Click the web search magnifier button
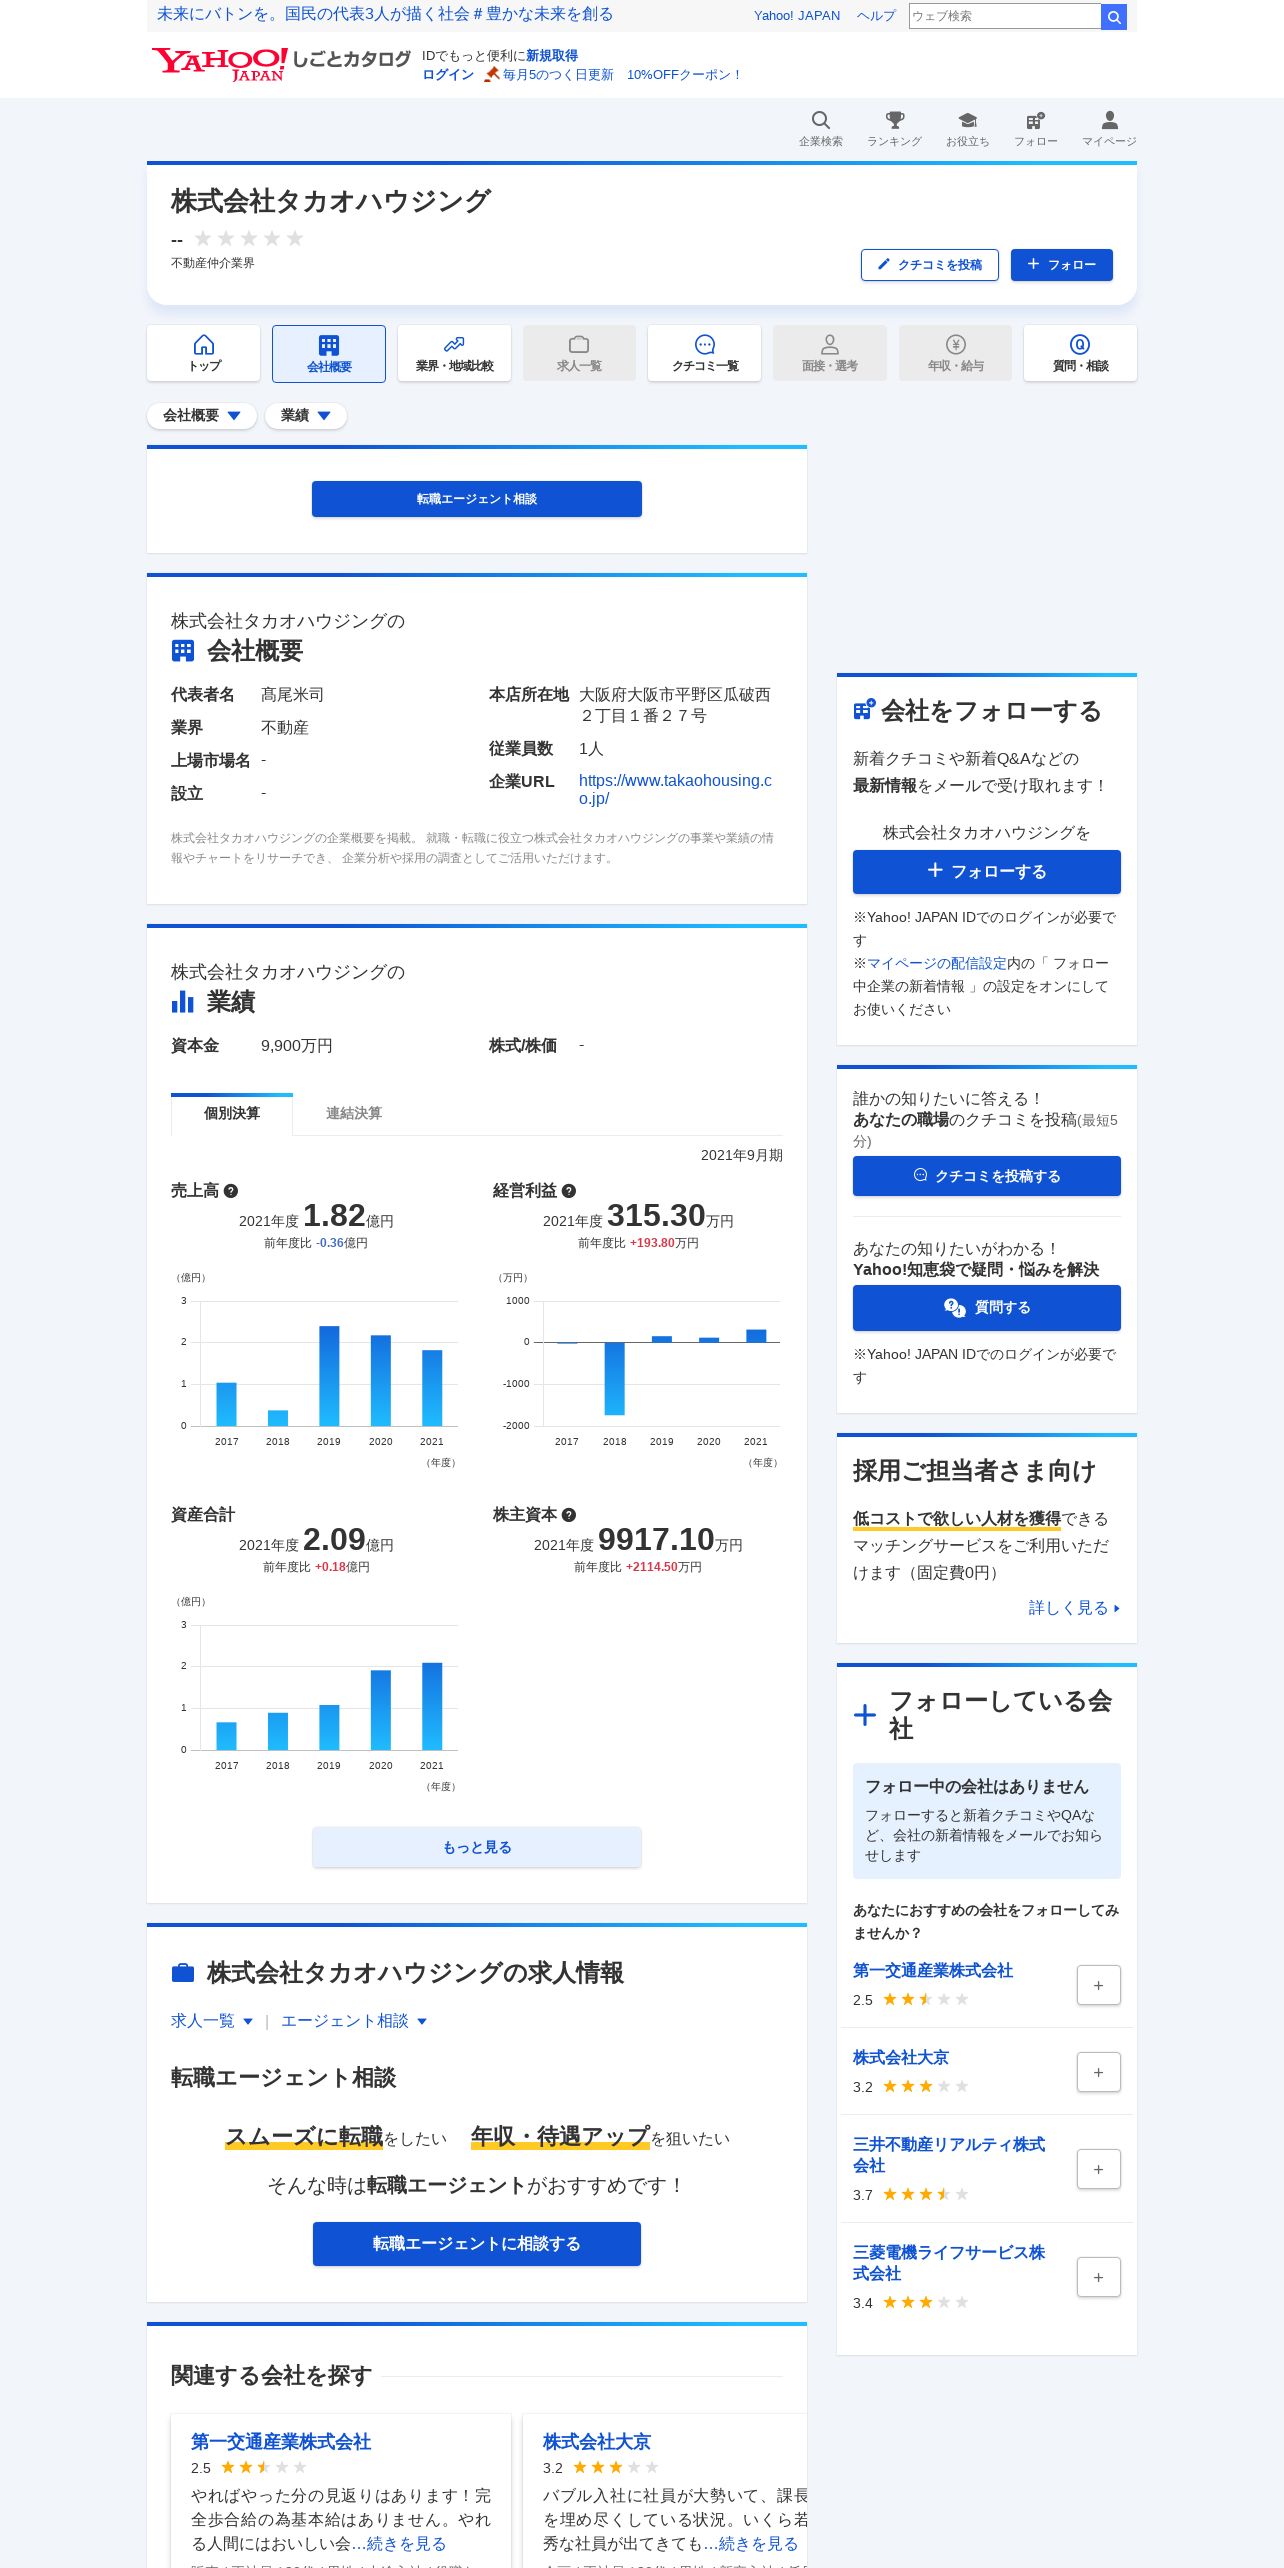The image size is (1284, 2568). coord(1114,16)
